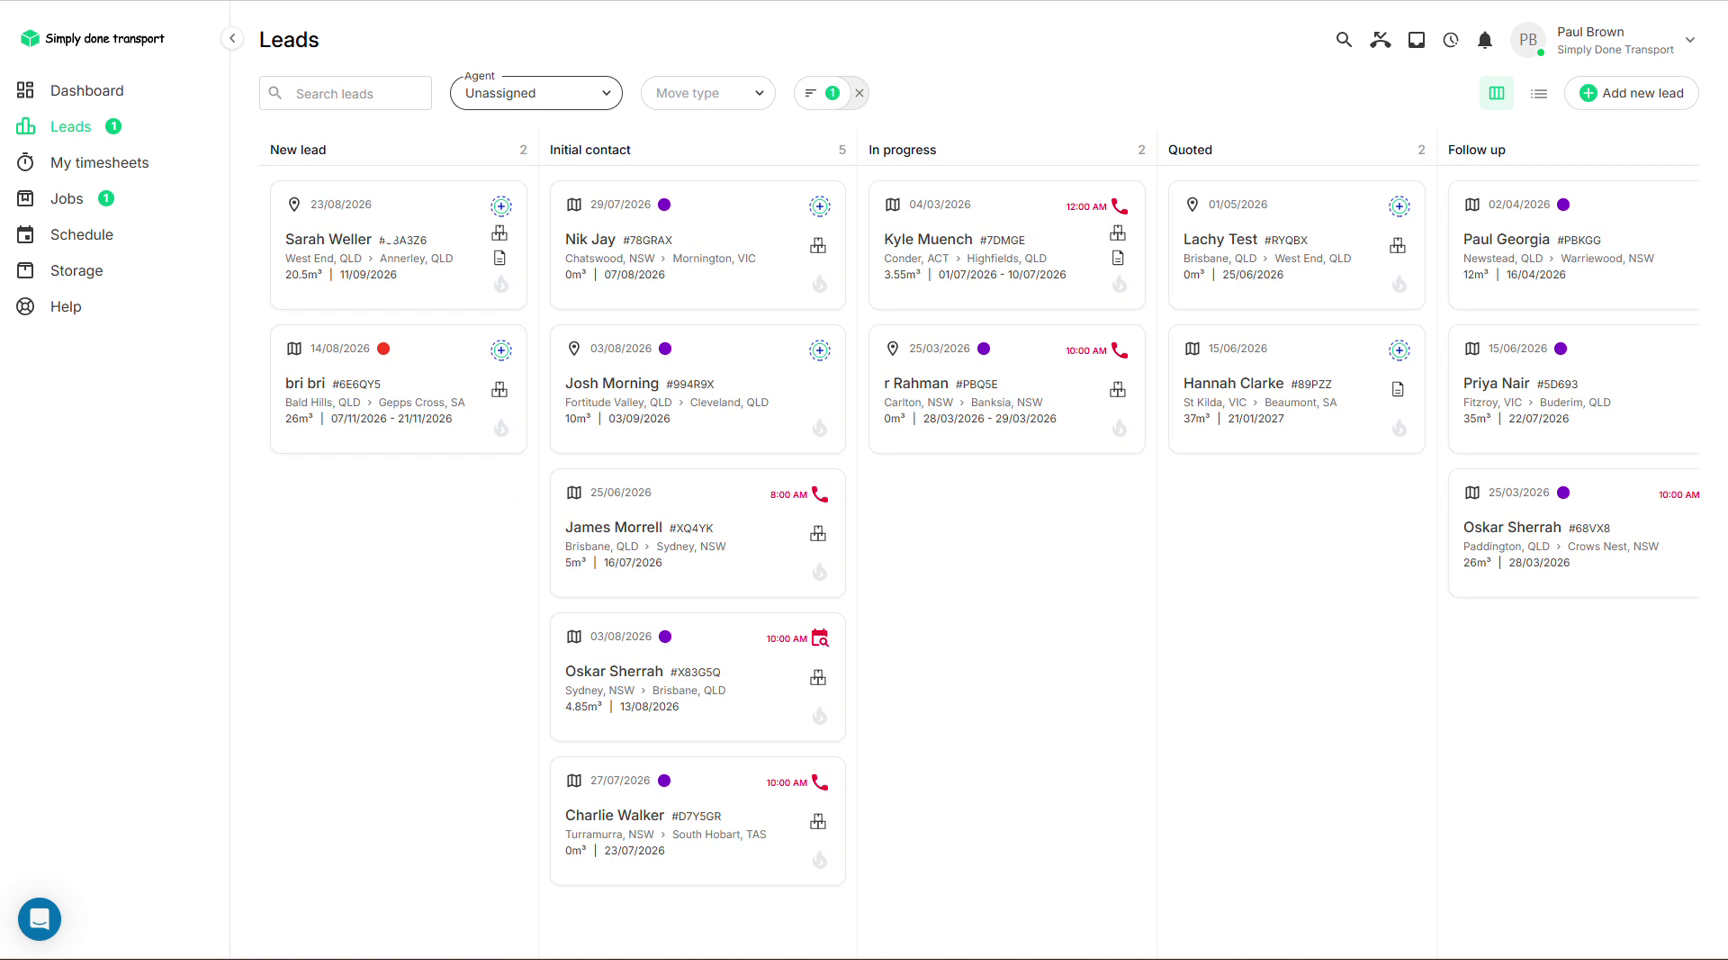Screen dimensions: 1728x960
Task: Focus the Search leads input field
Action: (x=345, y=93)
